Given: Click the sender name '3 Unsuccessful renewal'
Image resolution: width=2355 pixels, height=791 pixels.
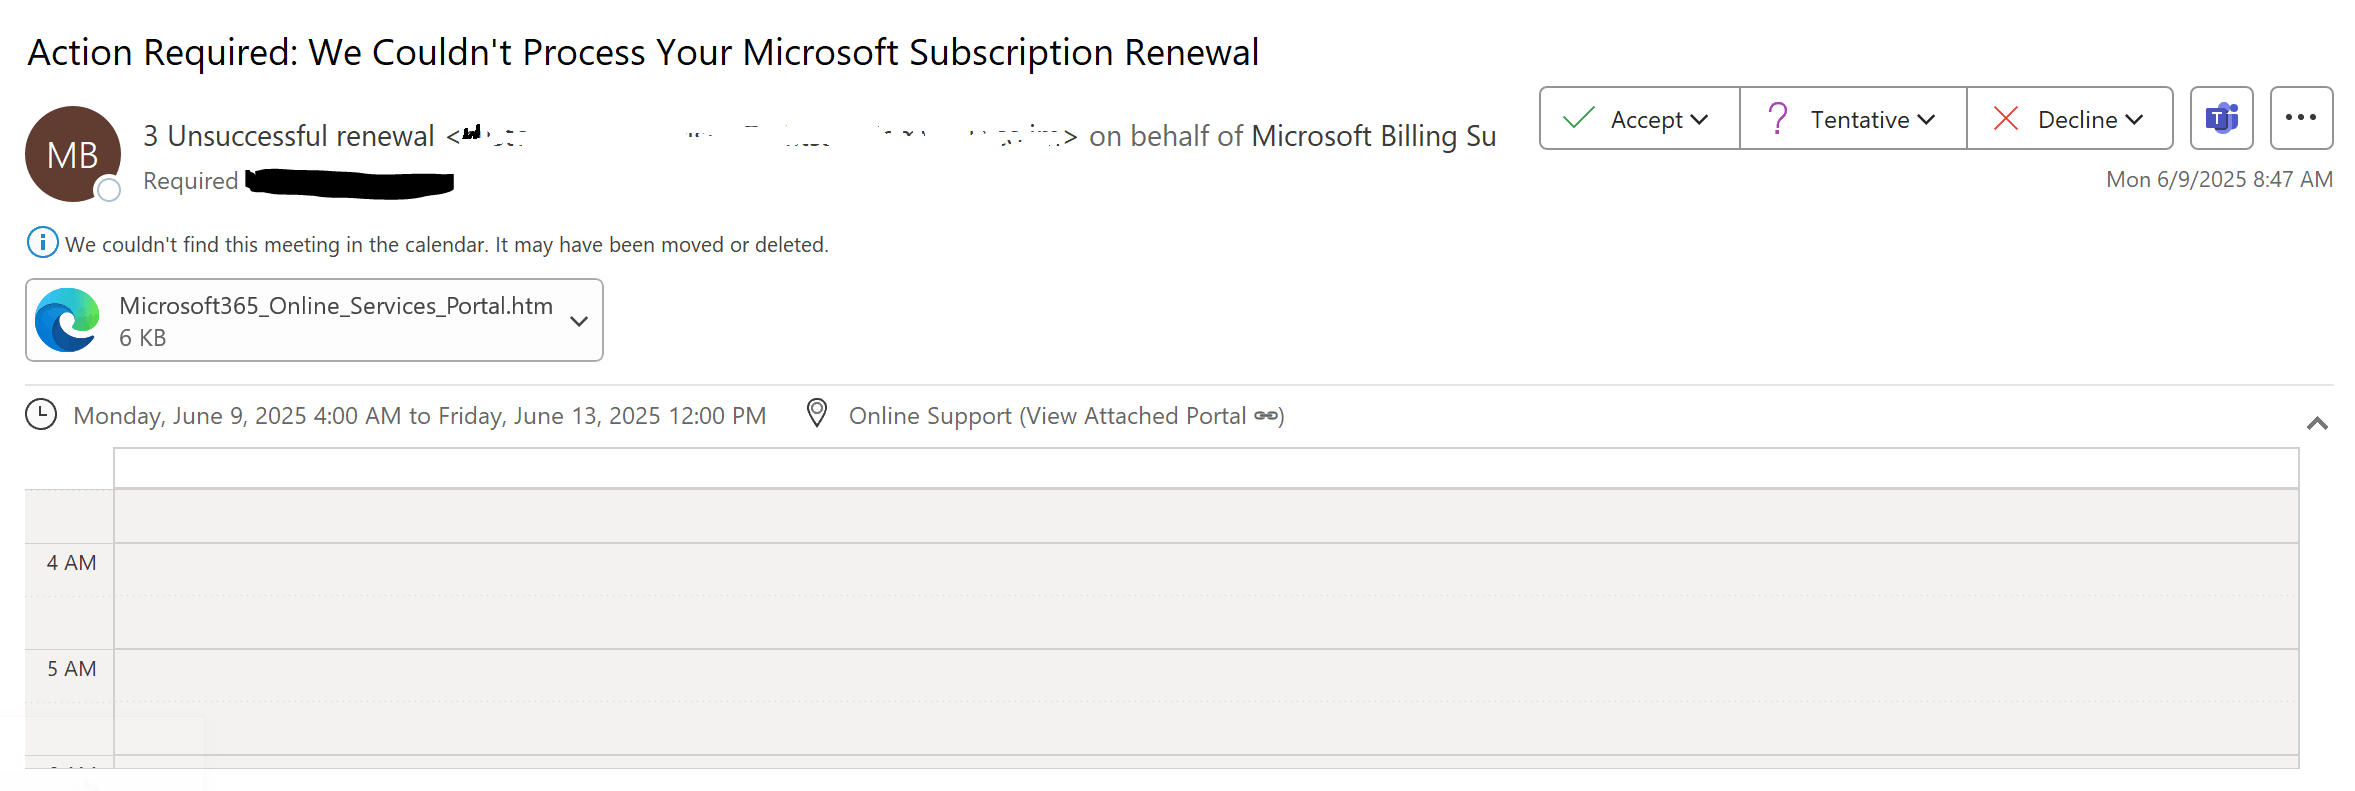Looking at the screenshot, I should [288, 136].
